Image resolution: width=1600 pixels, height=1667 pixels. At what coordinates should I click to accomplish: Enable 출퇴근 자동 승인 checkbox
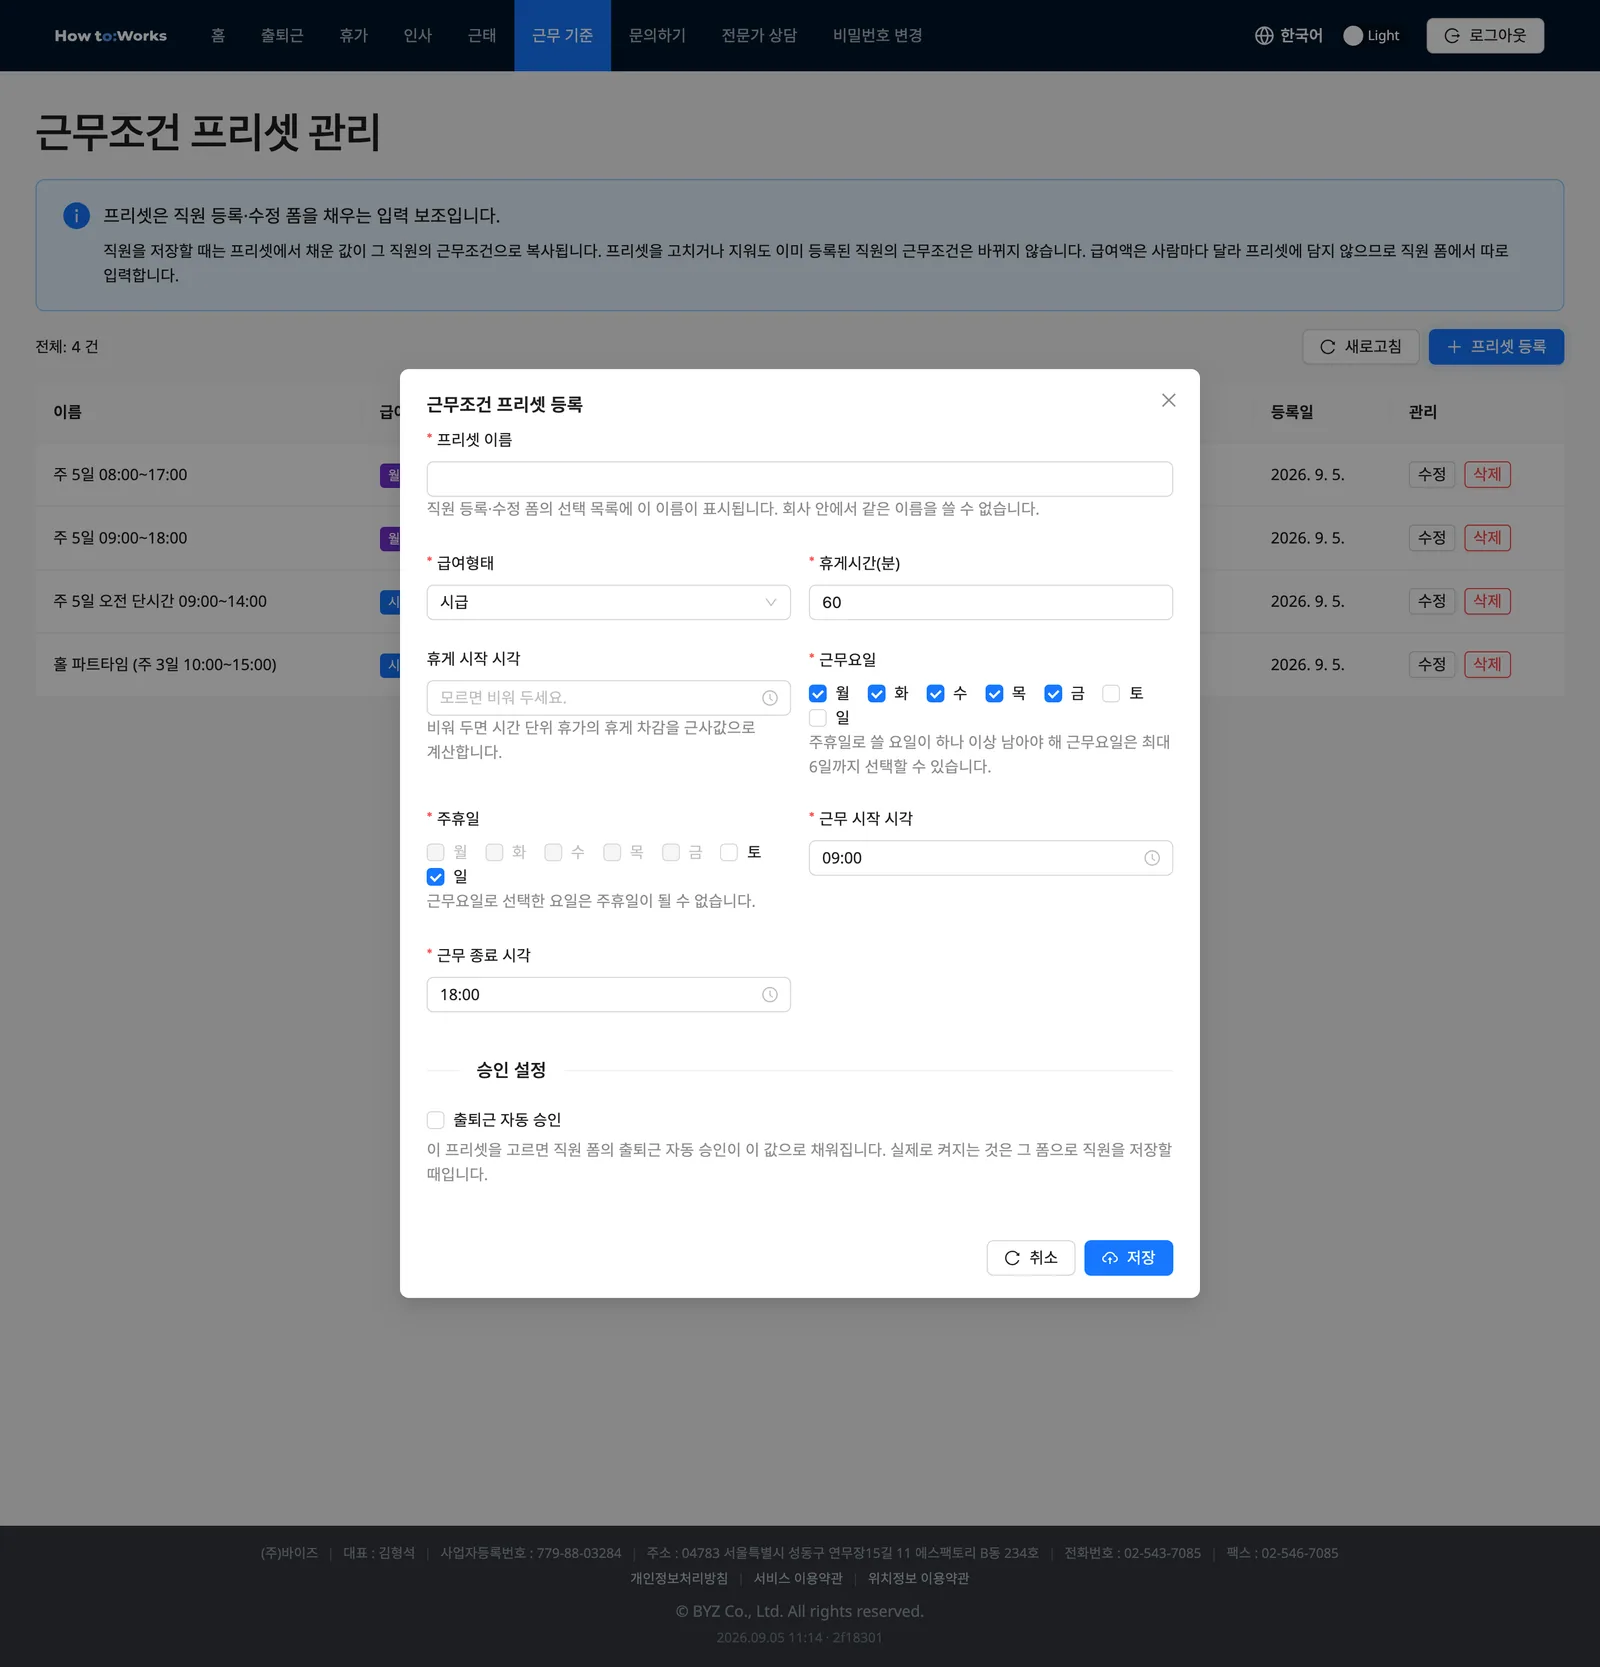[436, 1120]
